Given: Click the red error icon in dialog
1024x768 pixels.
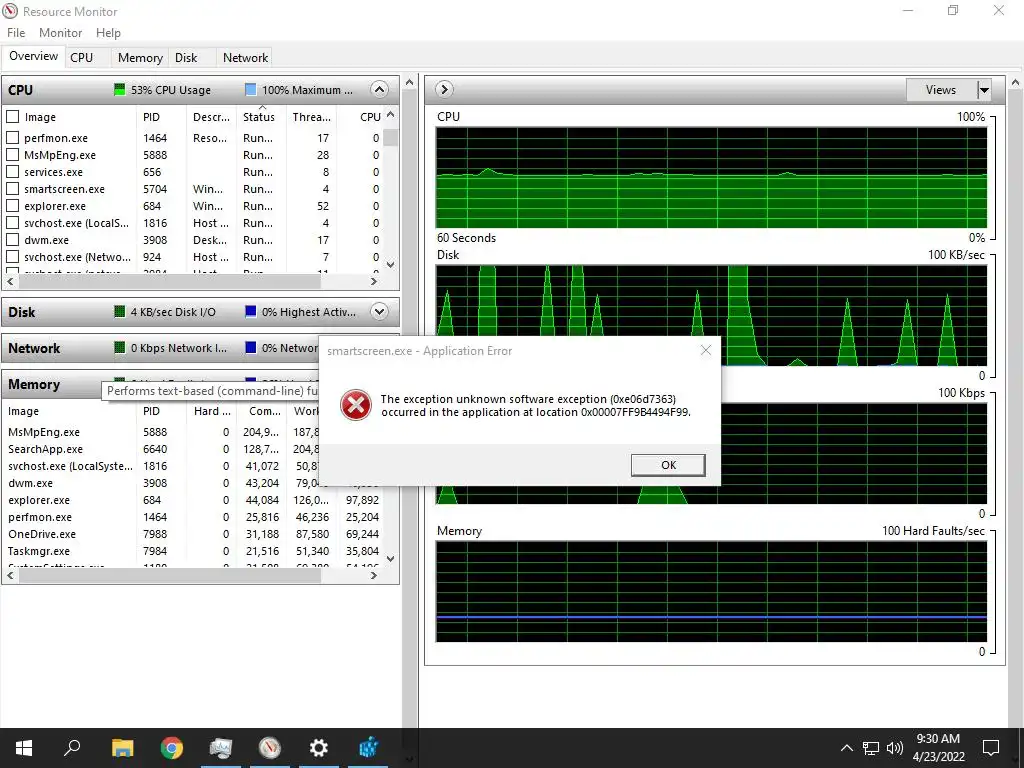Looking at the screenshot, I should point(356,406).
